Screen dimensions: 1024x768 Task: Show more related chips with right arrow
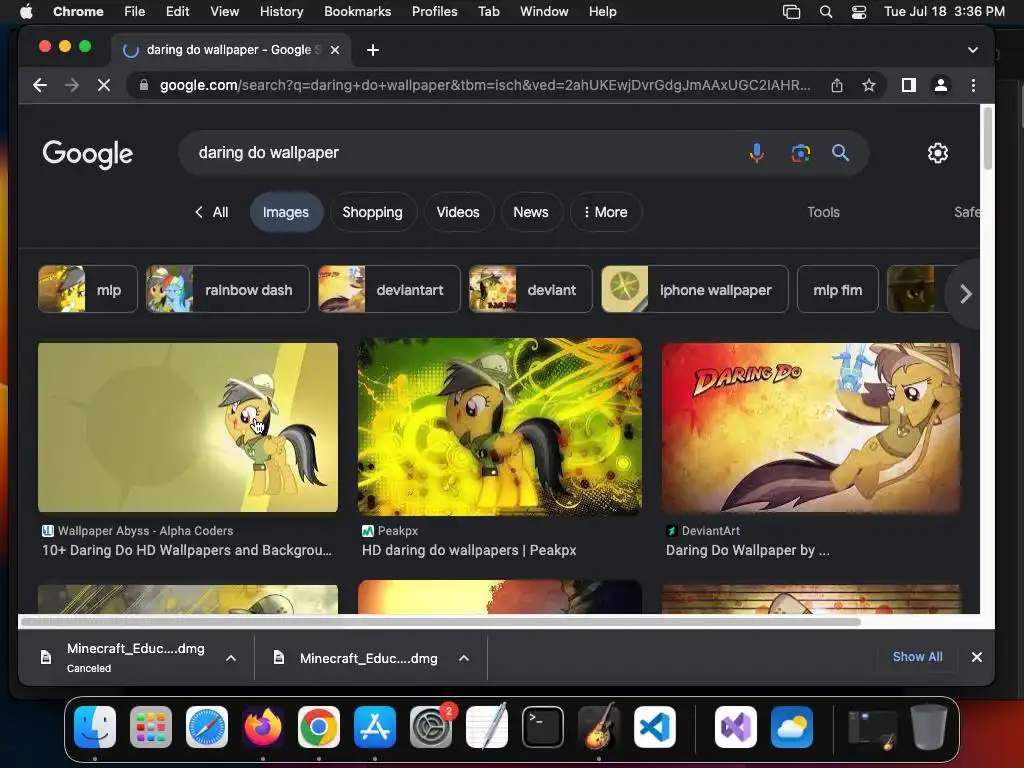[x=965, y=293]
